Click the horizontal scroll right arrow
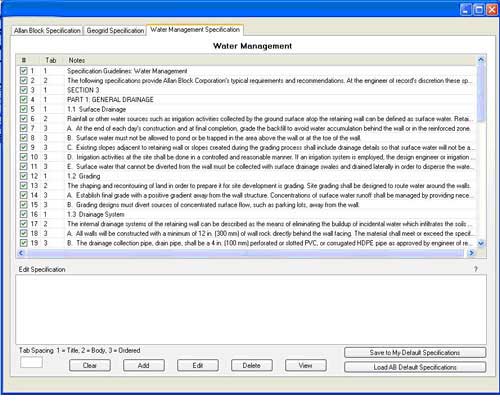 (x=471, y=253)
